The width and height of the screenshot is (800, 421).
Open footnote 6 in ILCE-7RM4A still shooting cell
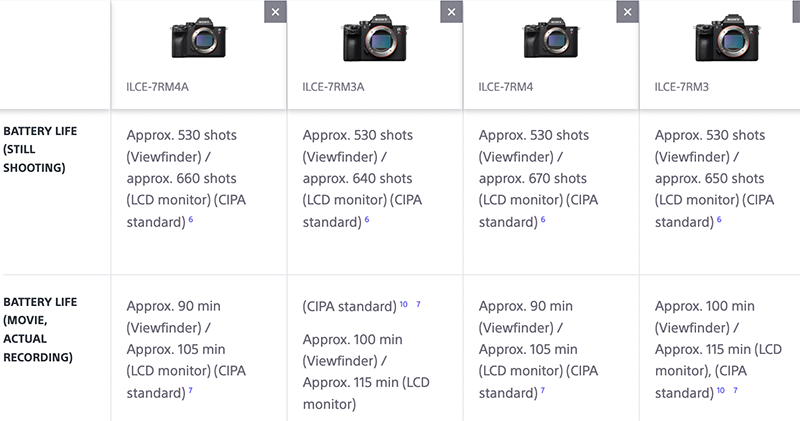191,220
